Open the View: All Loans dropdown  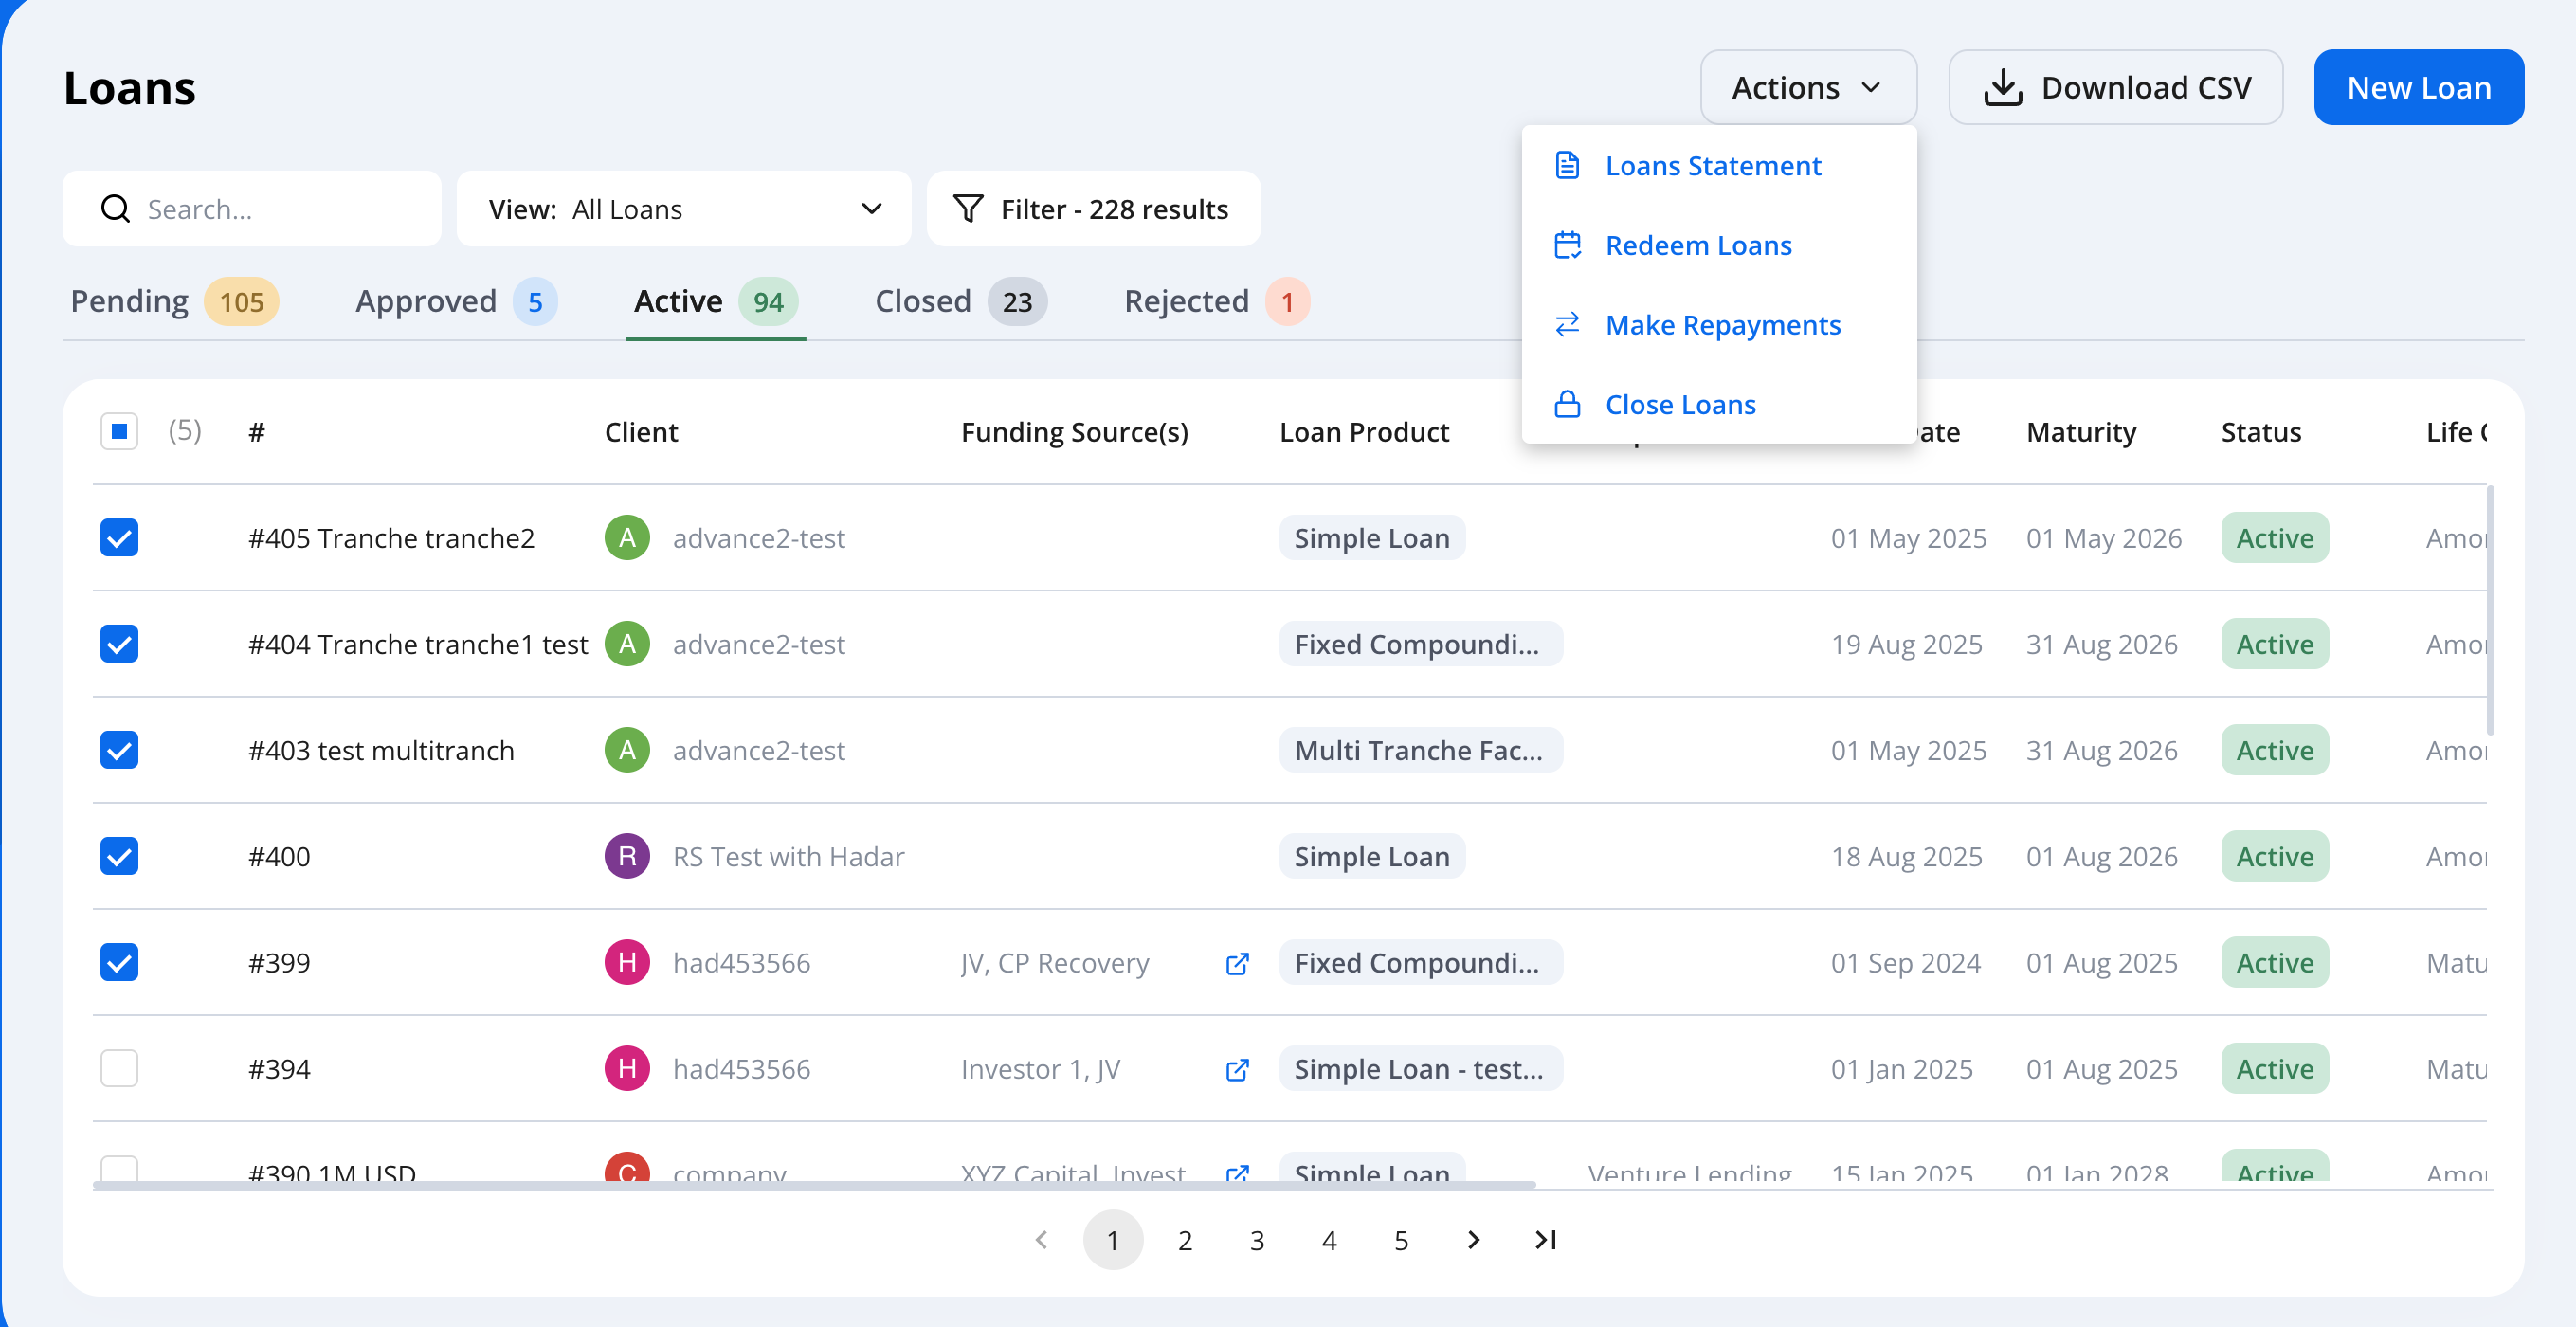pyautogui.click(x=684, y=209)
